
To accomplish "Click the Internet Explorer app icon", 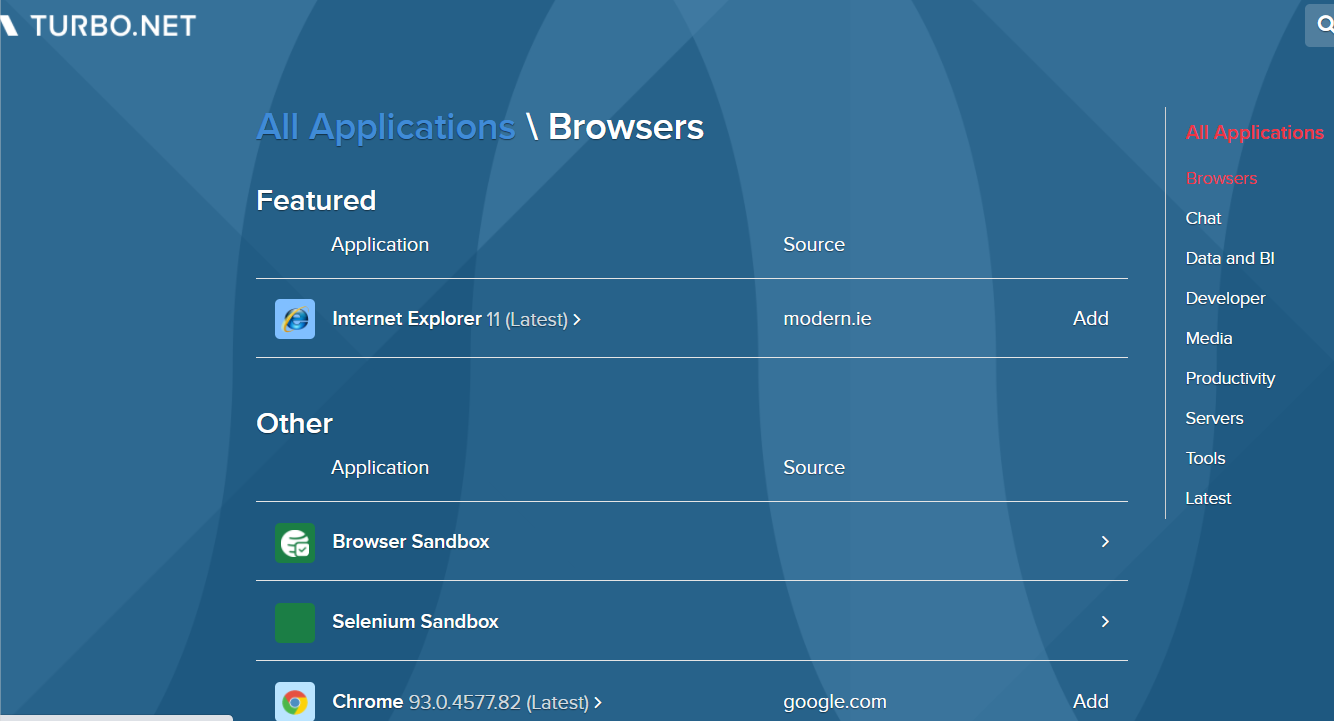I will click(294, 319).
